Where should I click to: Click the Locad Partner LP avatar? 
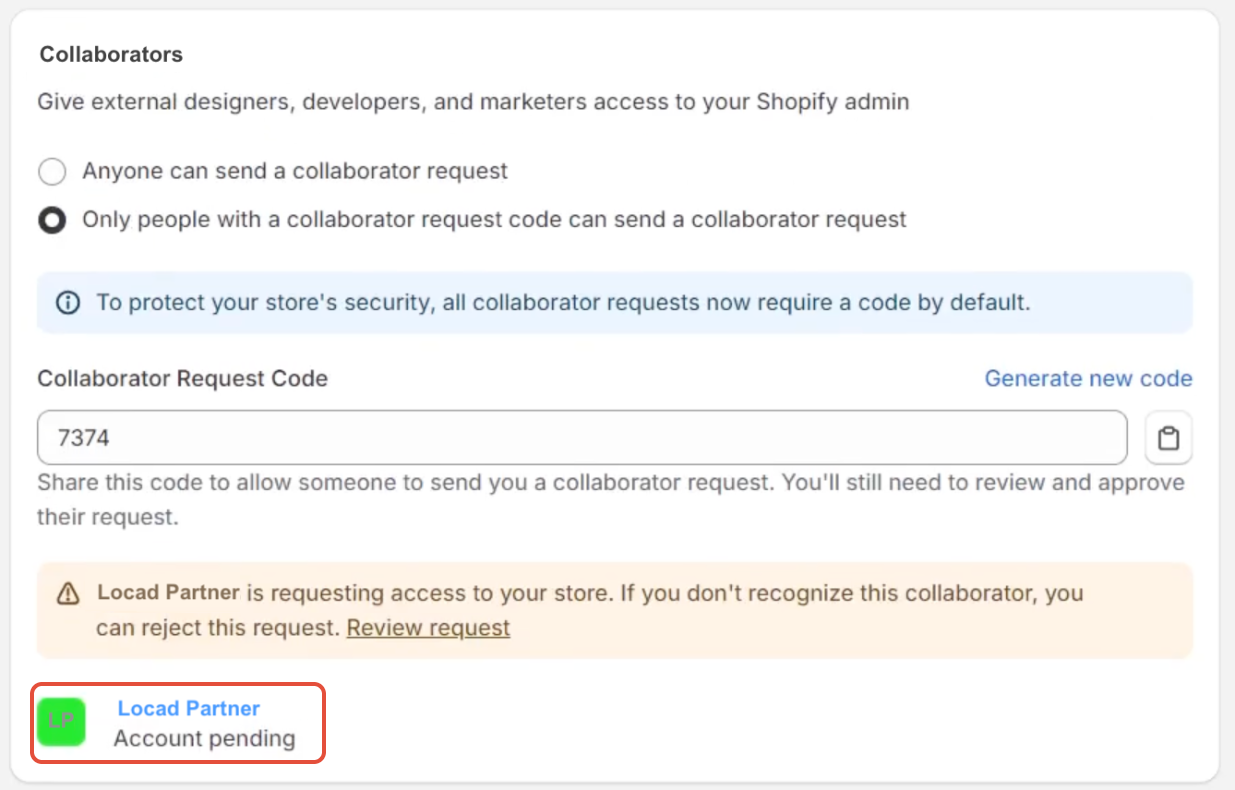61,721
